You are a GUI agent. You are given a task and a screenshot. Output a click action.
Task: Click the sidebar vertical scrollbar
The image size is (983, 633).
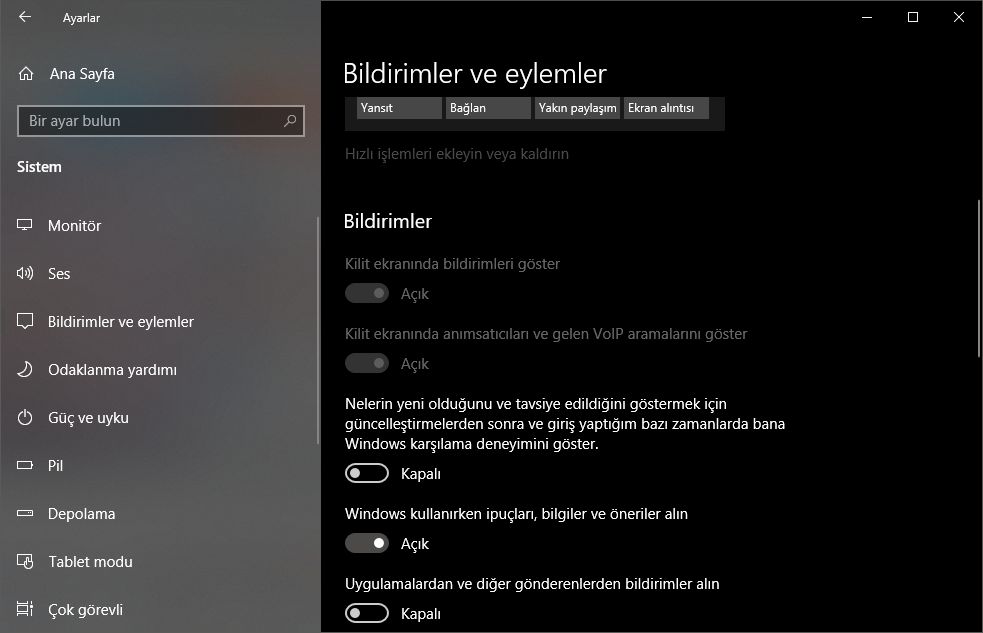tap(318, 331)
